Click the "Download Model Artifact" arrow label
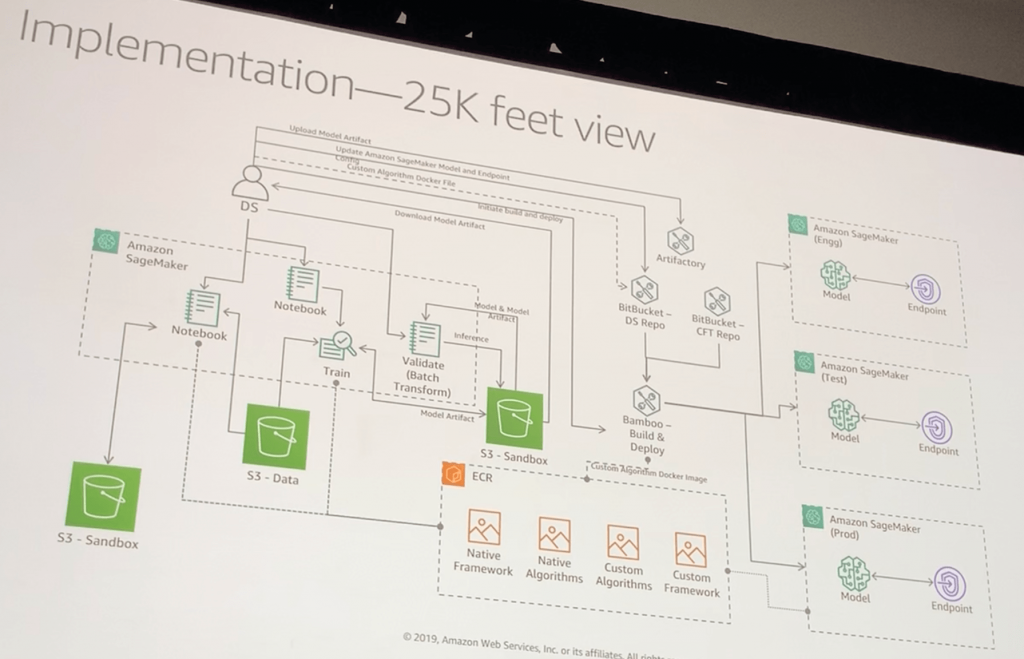This screenshot has height=659, width=1024. point(440,219)
